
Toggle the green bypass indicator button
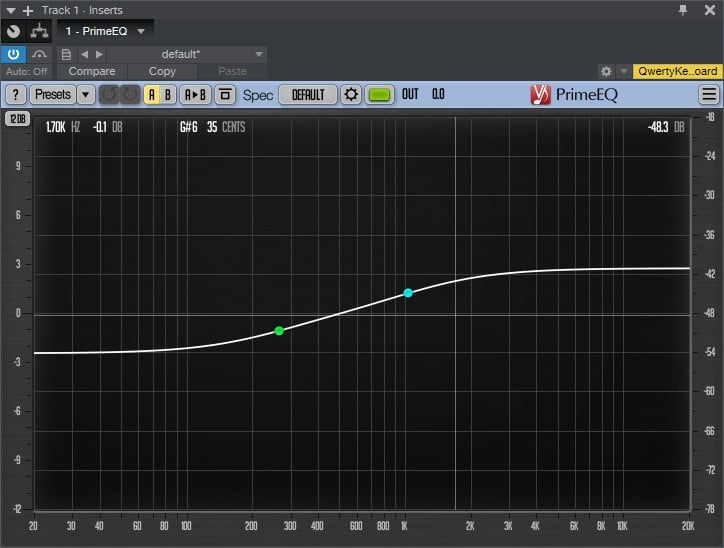[x=380, y=95]
